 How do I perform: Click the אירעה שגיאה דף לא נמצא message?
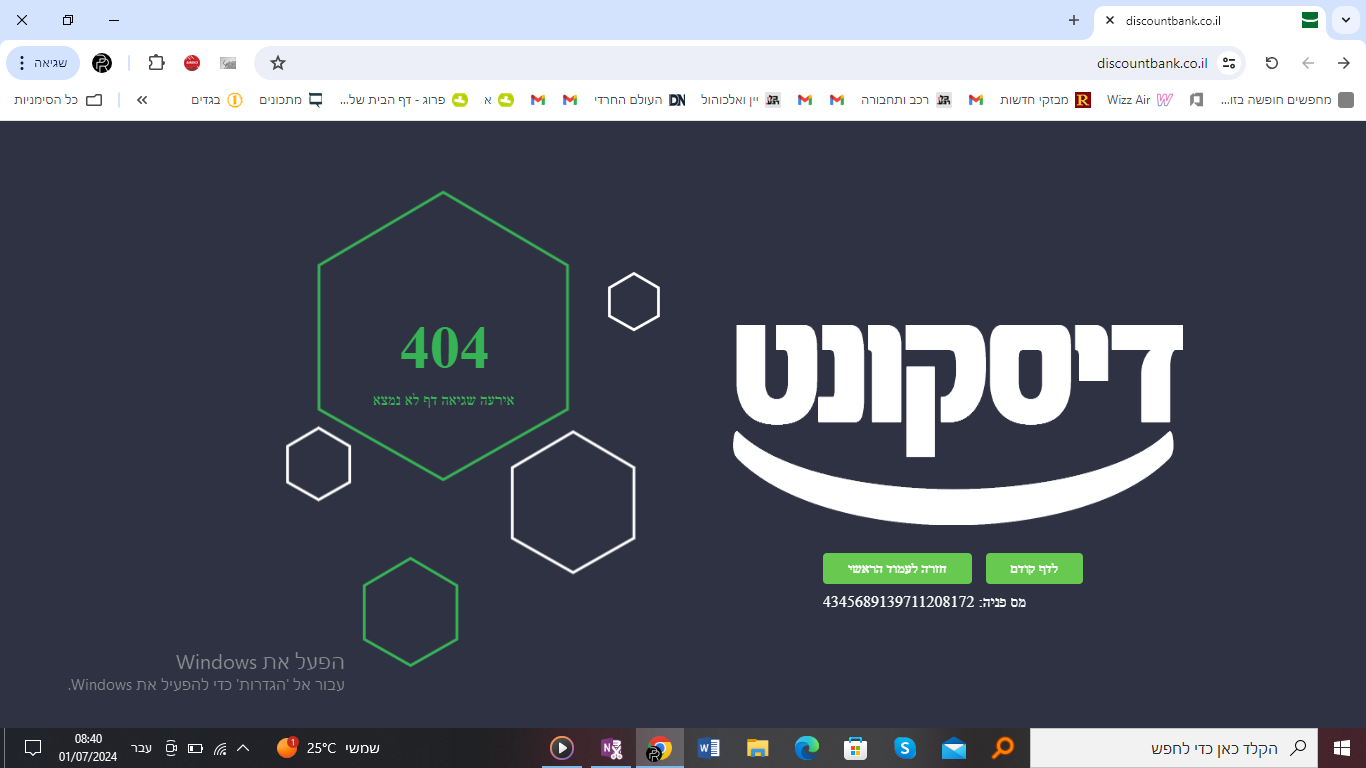[x=443, y=400]
